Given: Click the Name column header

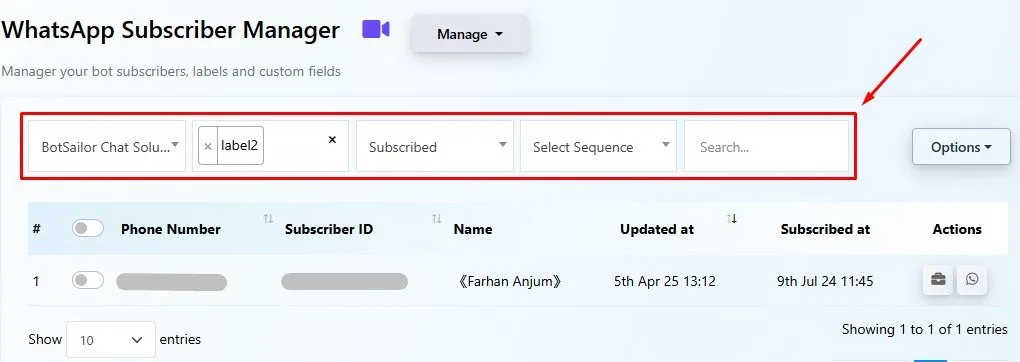Looking at the screenshot, I should (x=473, y=229).
